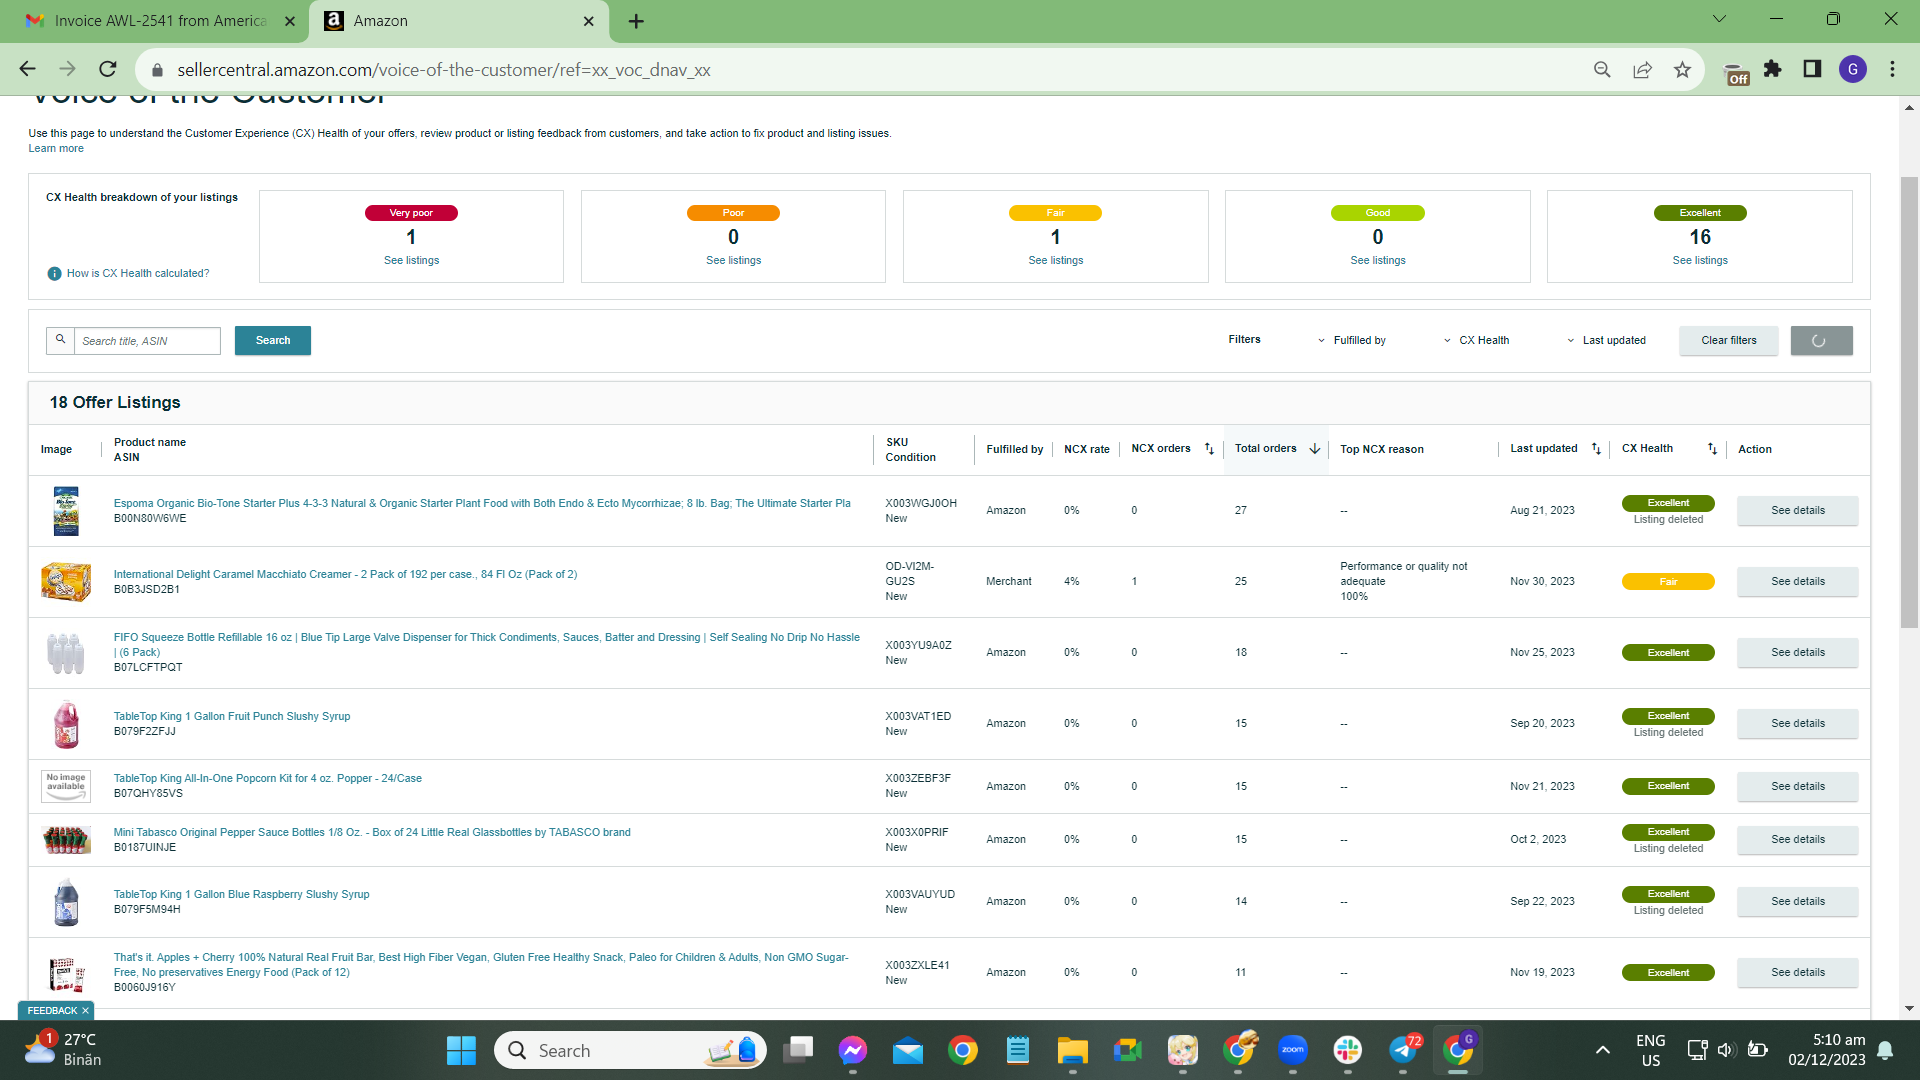Open the tab search chevron in title bar
This screenshot has width=1920, height=1080.
(1719, 19)
